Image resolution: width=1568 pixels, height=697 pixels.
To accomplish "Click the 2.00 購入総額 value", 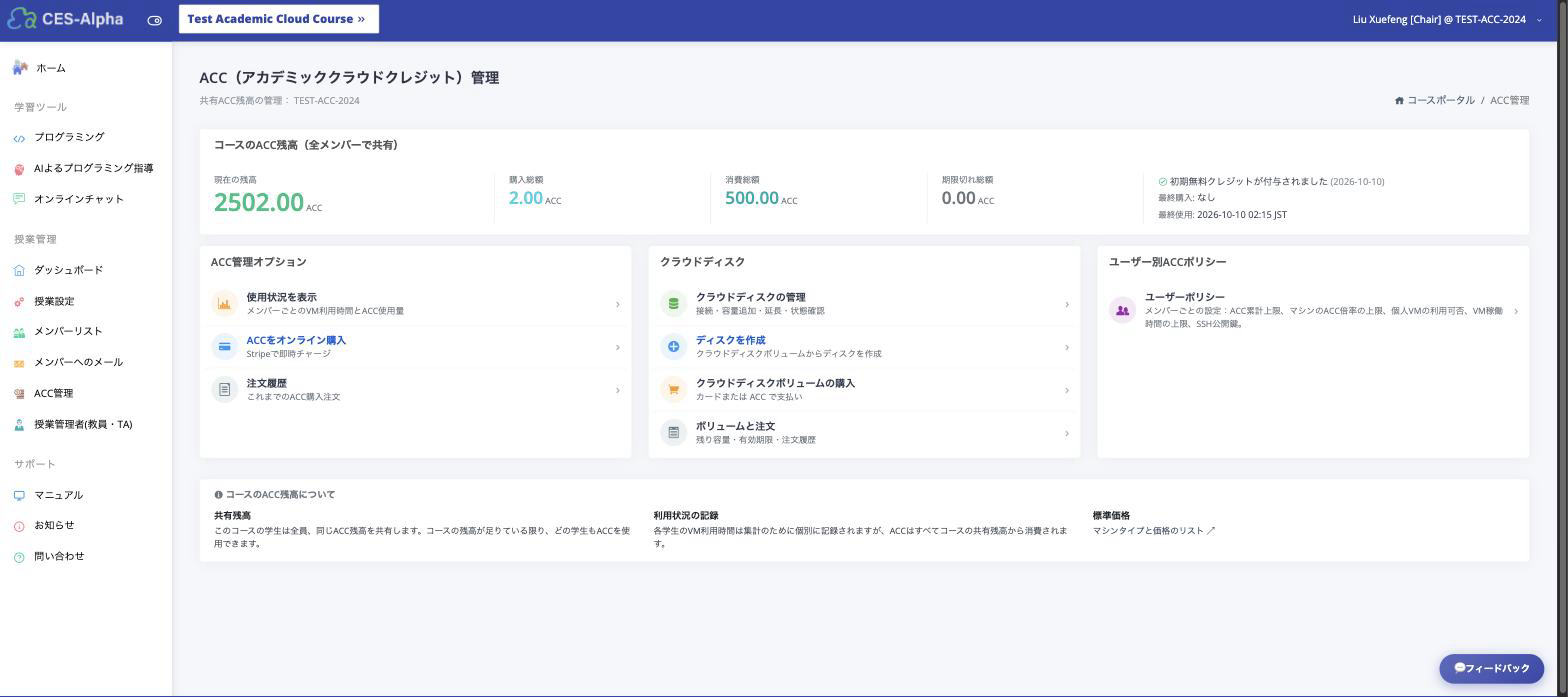I will pyautogui.click(x=526, y=198).
